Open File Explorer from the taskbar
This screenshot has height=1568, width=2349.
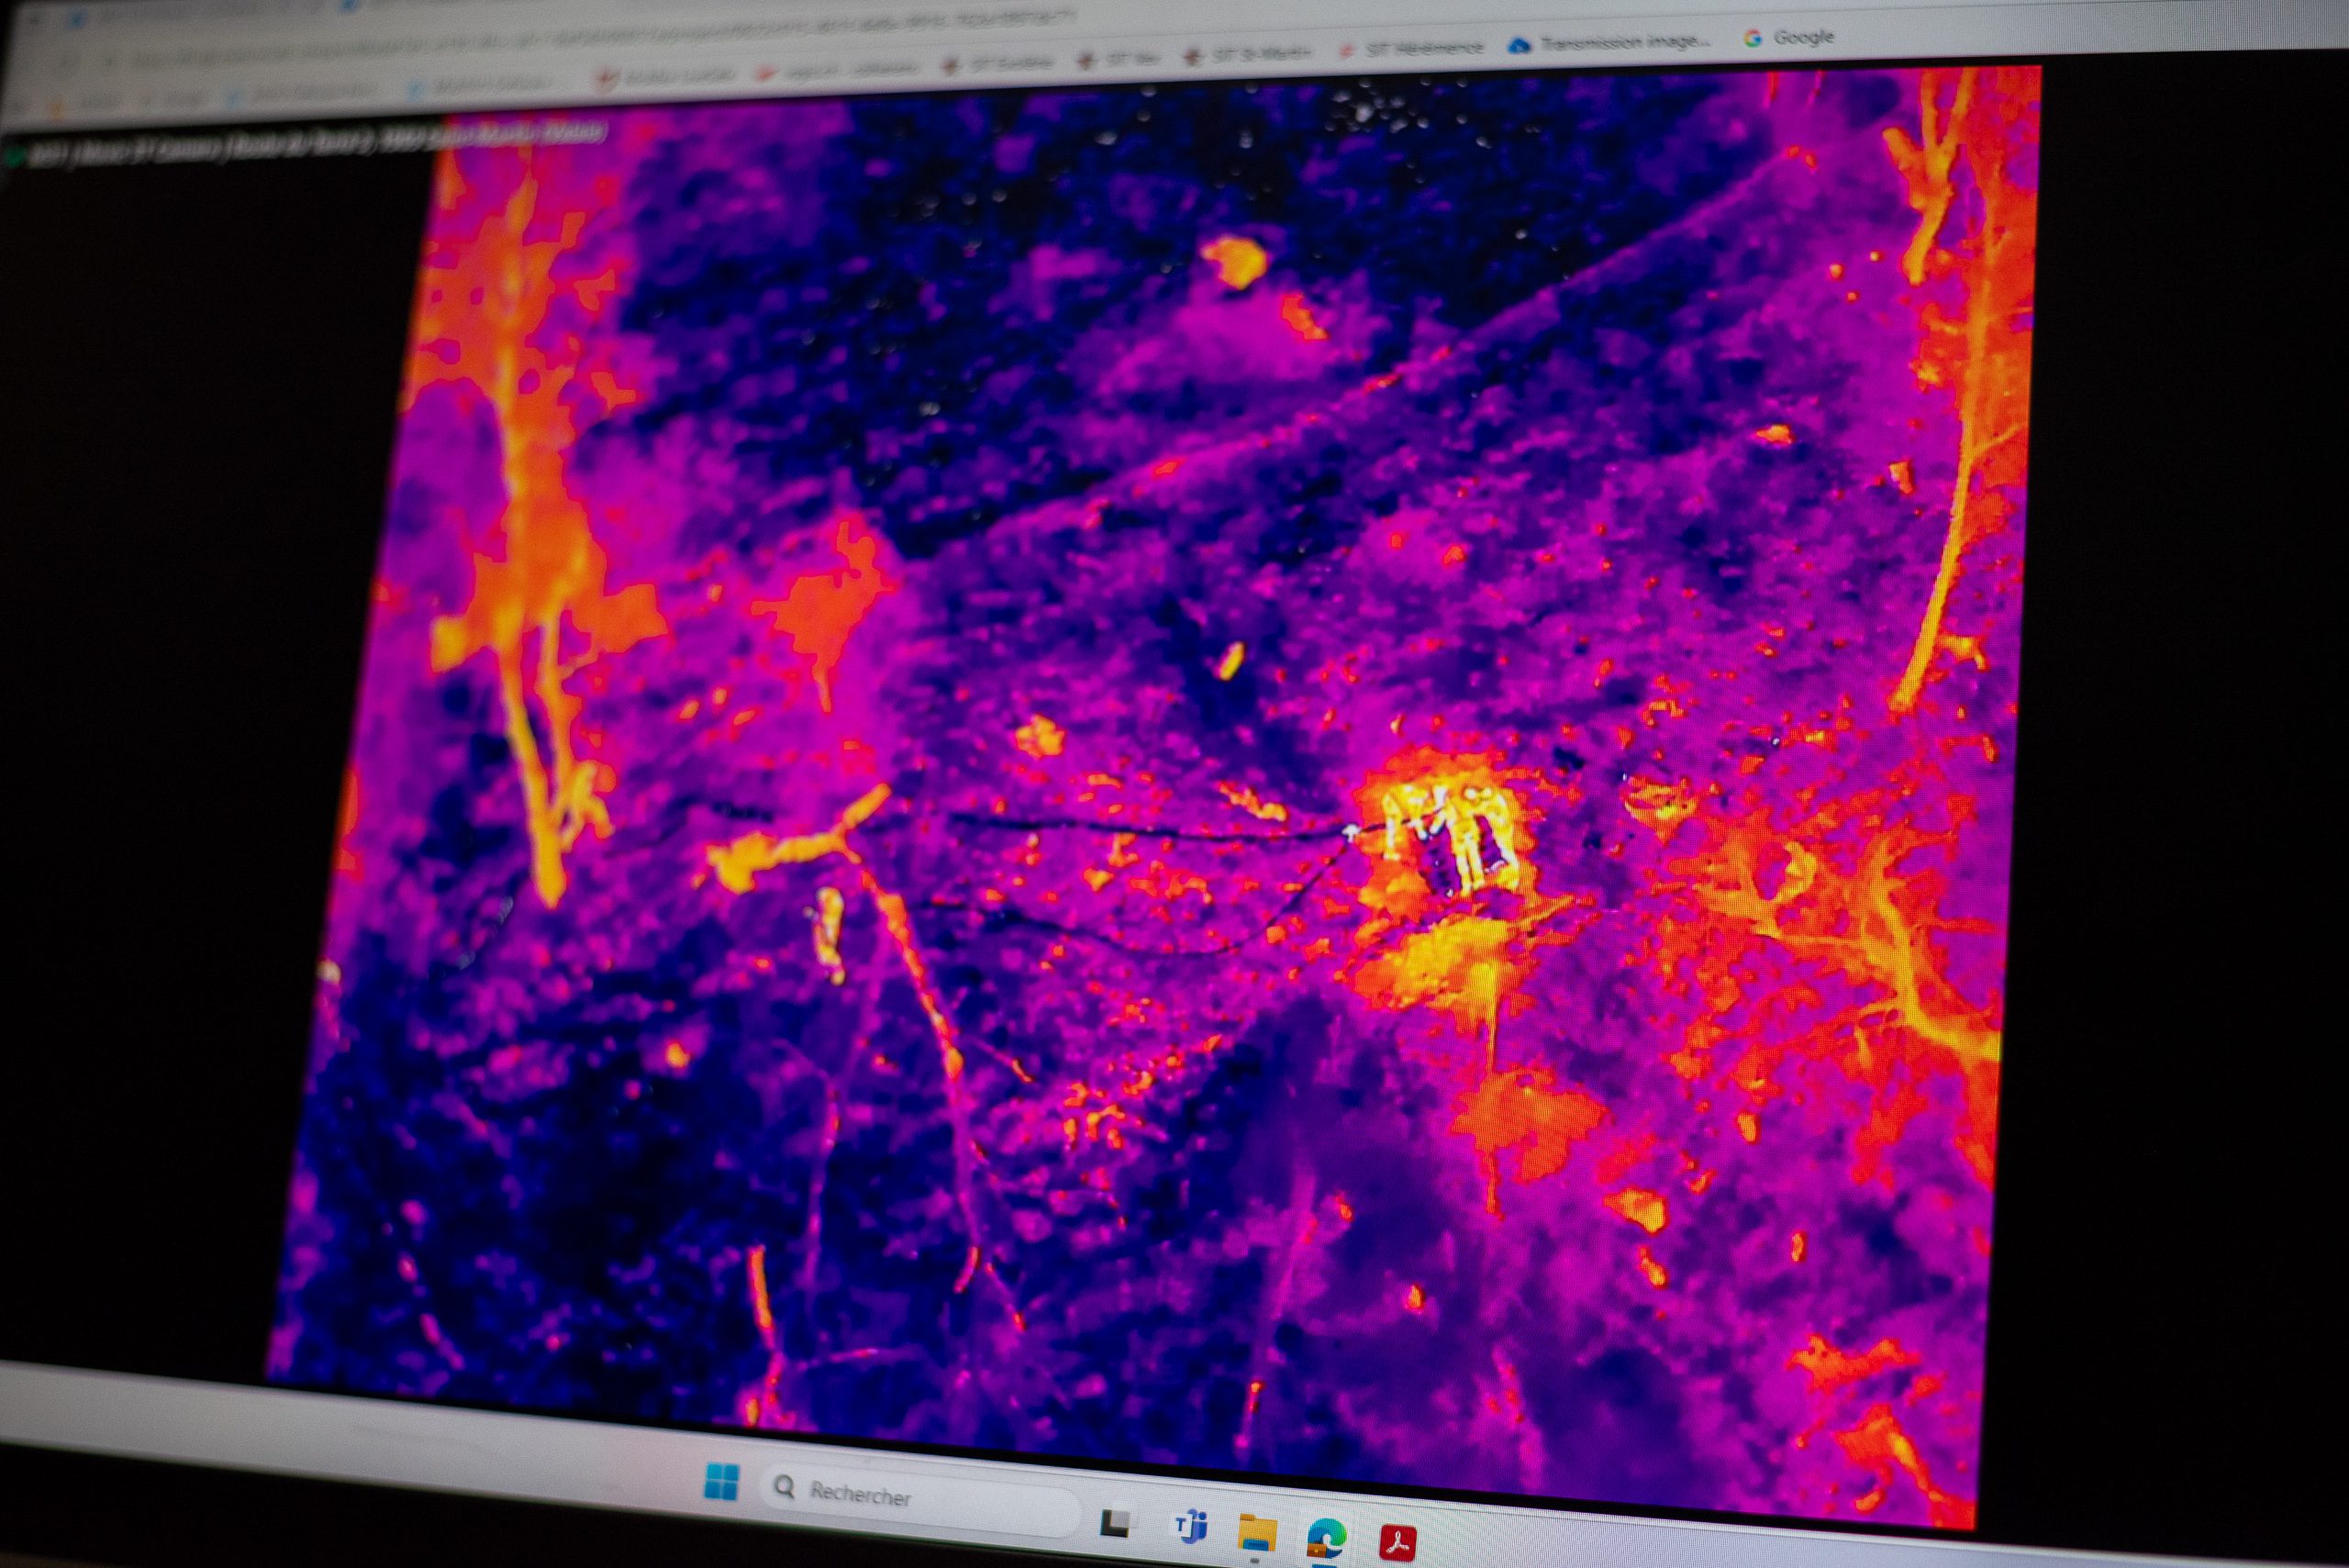coord(1257,1533)
